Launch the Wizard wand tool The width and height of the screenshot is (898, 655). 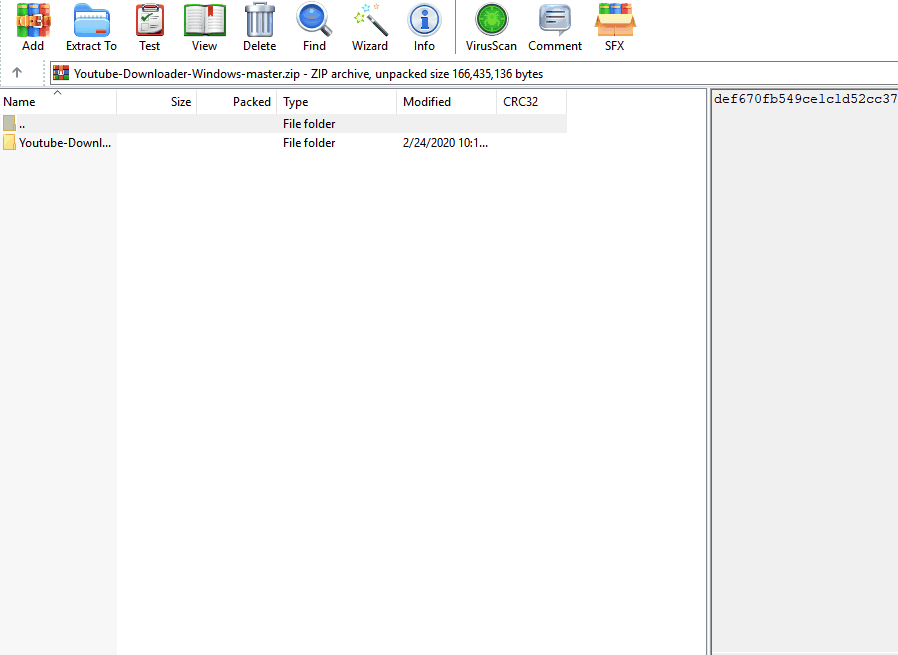[370, 27]
